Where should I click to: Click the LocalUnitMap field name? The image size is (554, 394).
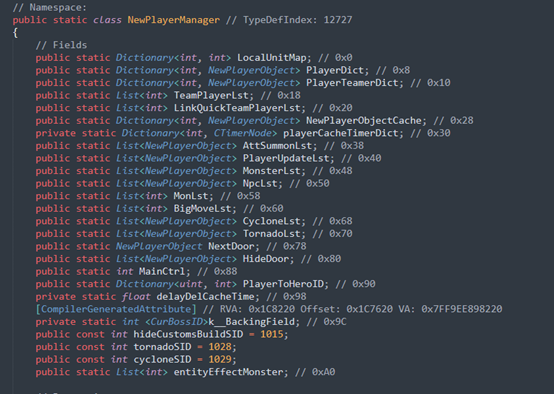point(271,58)
